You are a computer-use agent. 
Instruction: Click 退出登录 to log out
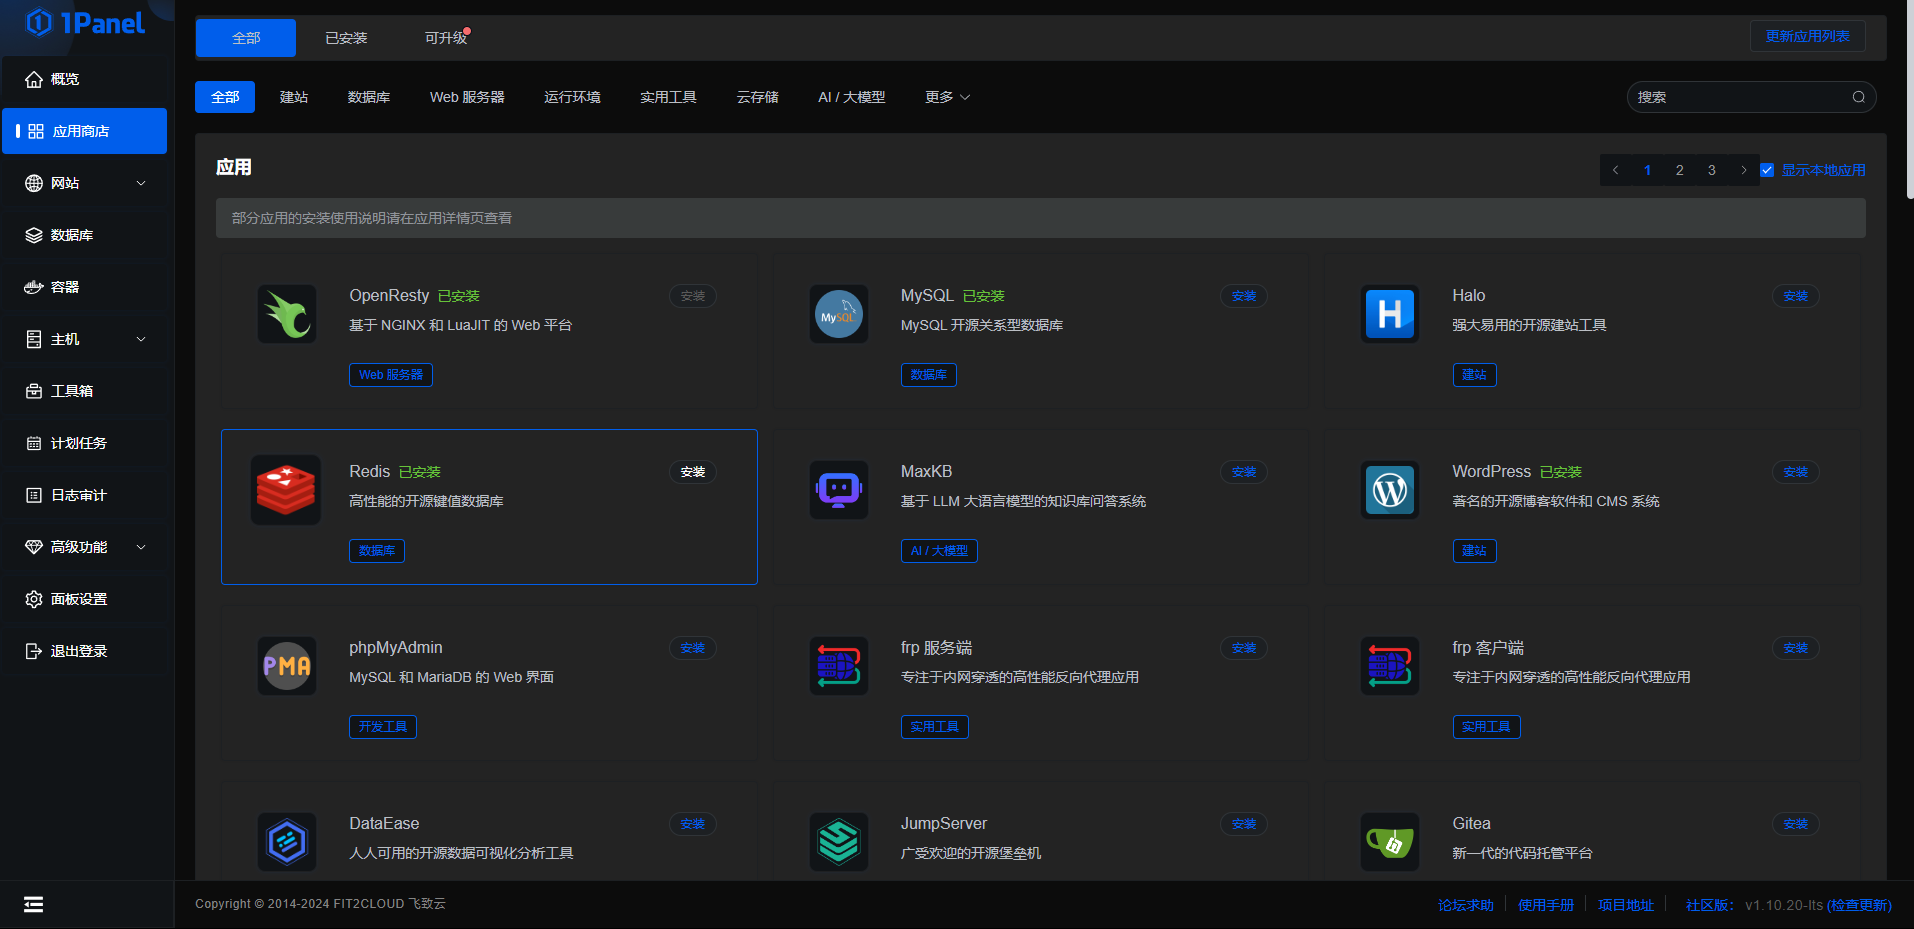(x=84, y=651)
